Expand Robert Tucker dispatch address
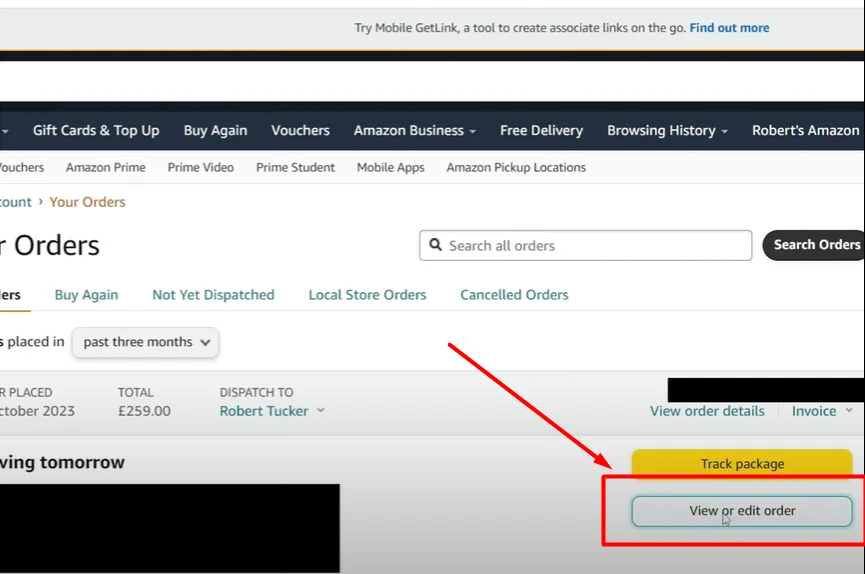Image resolution: width=865 pixels, height=574 pixels. [272, 411]
